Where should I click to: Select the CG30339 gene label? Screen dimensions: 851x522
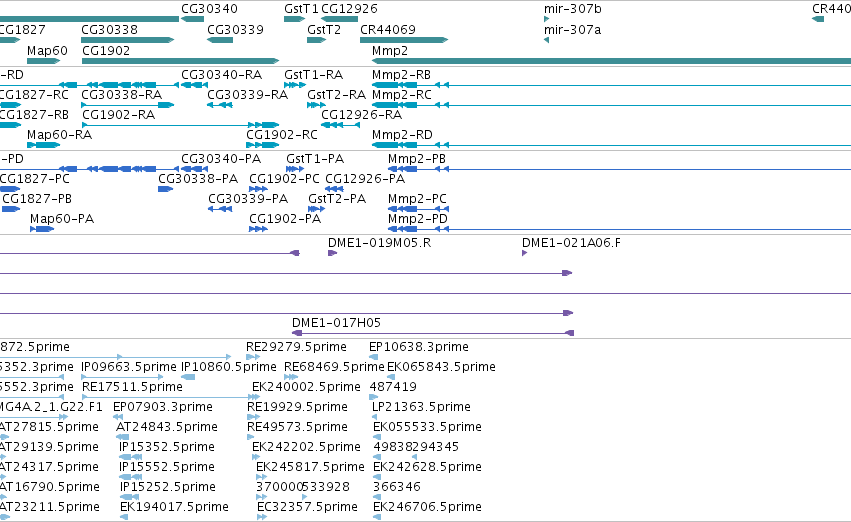pos(236,30)
